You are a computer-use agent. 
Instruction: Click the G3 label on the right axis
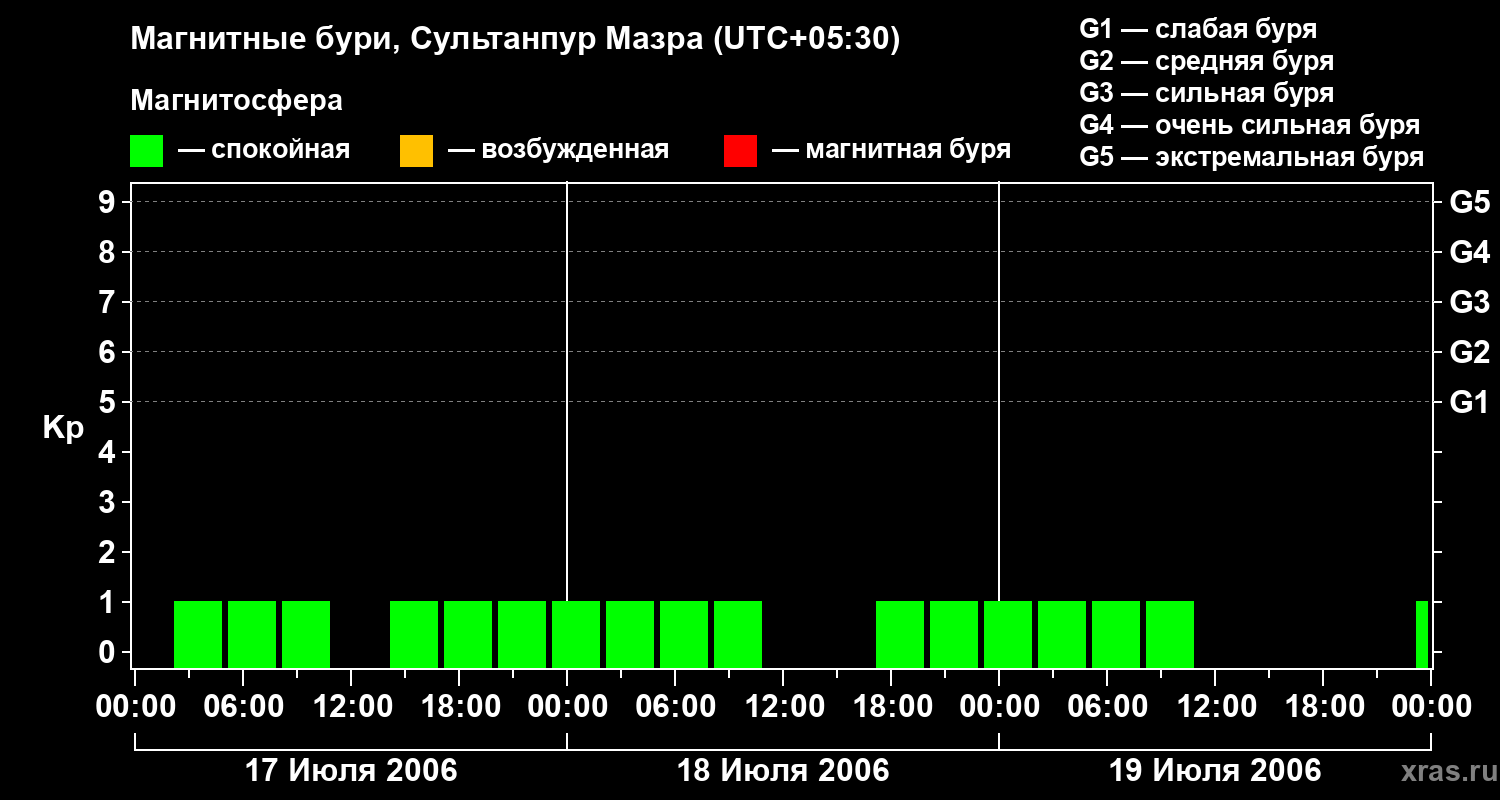[x=1470, y=302]
